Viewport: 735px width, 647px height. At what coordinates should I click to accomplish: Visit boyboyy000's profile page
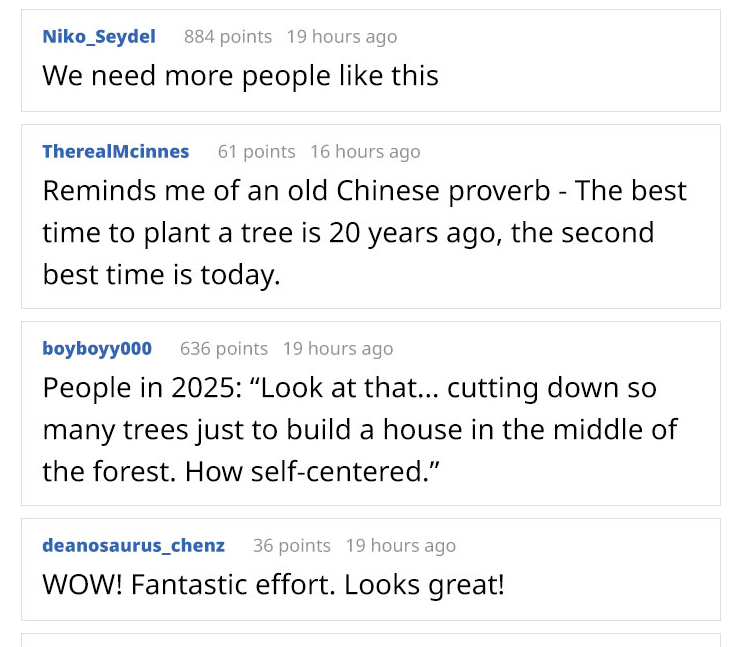(x=97, y=349)
